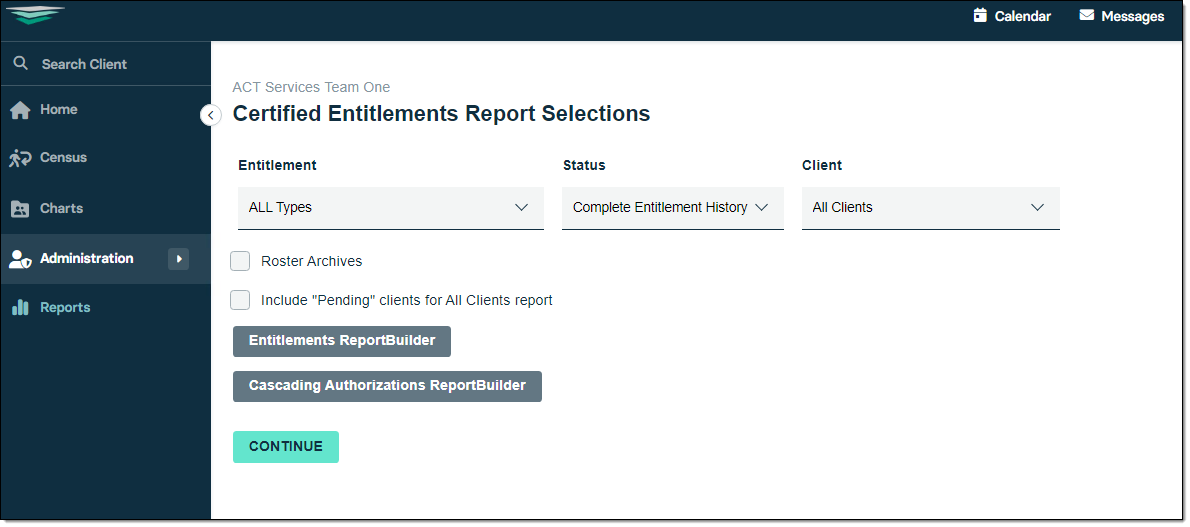Click the Entitlements ReportBuilder button
Viewport: 1190px width, 527px height.
tap(342, 341)
